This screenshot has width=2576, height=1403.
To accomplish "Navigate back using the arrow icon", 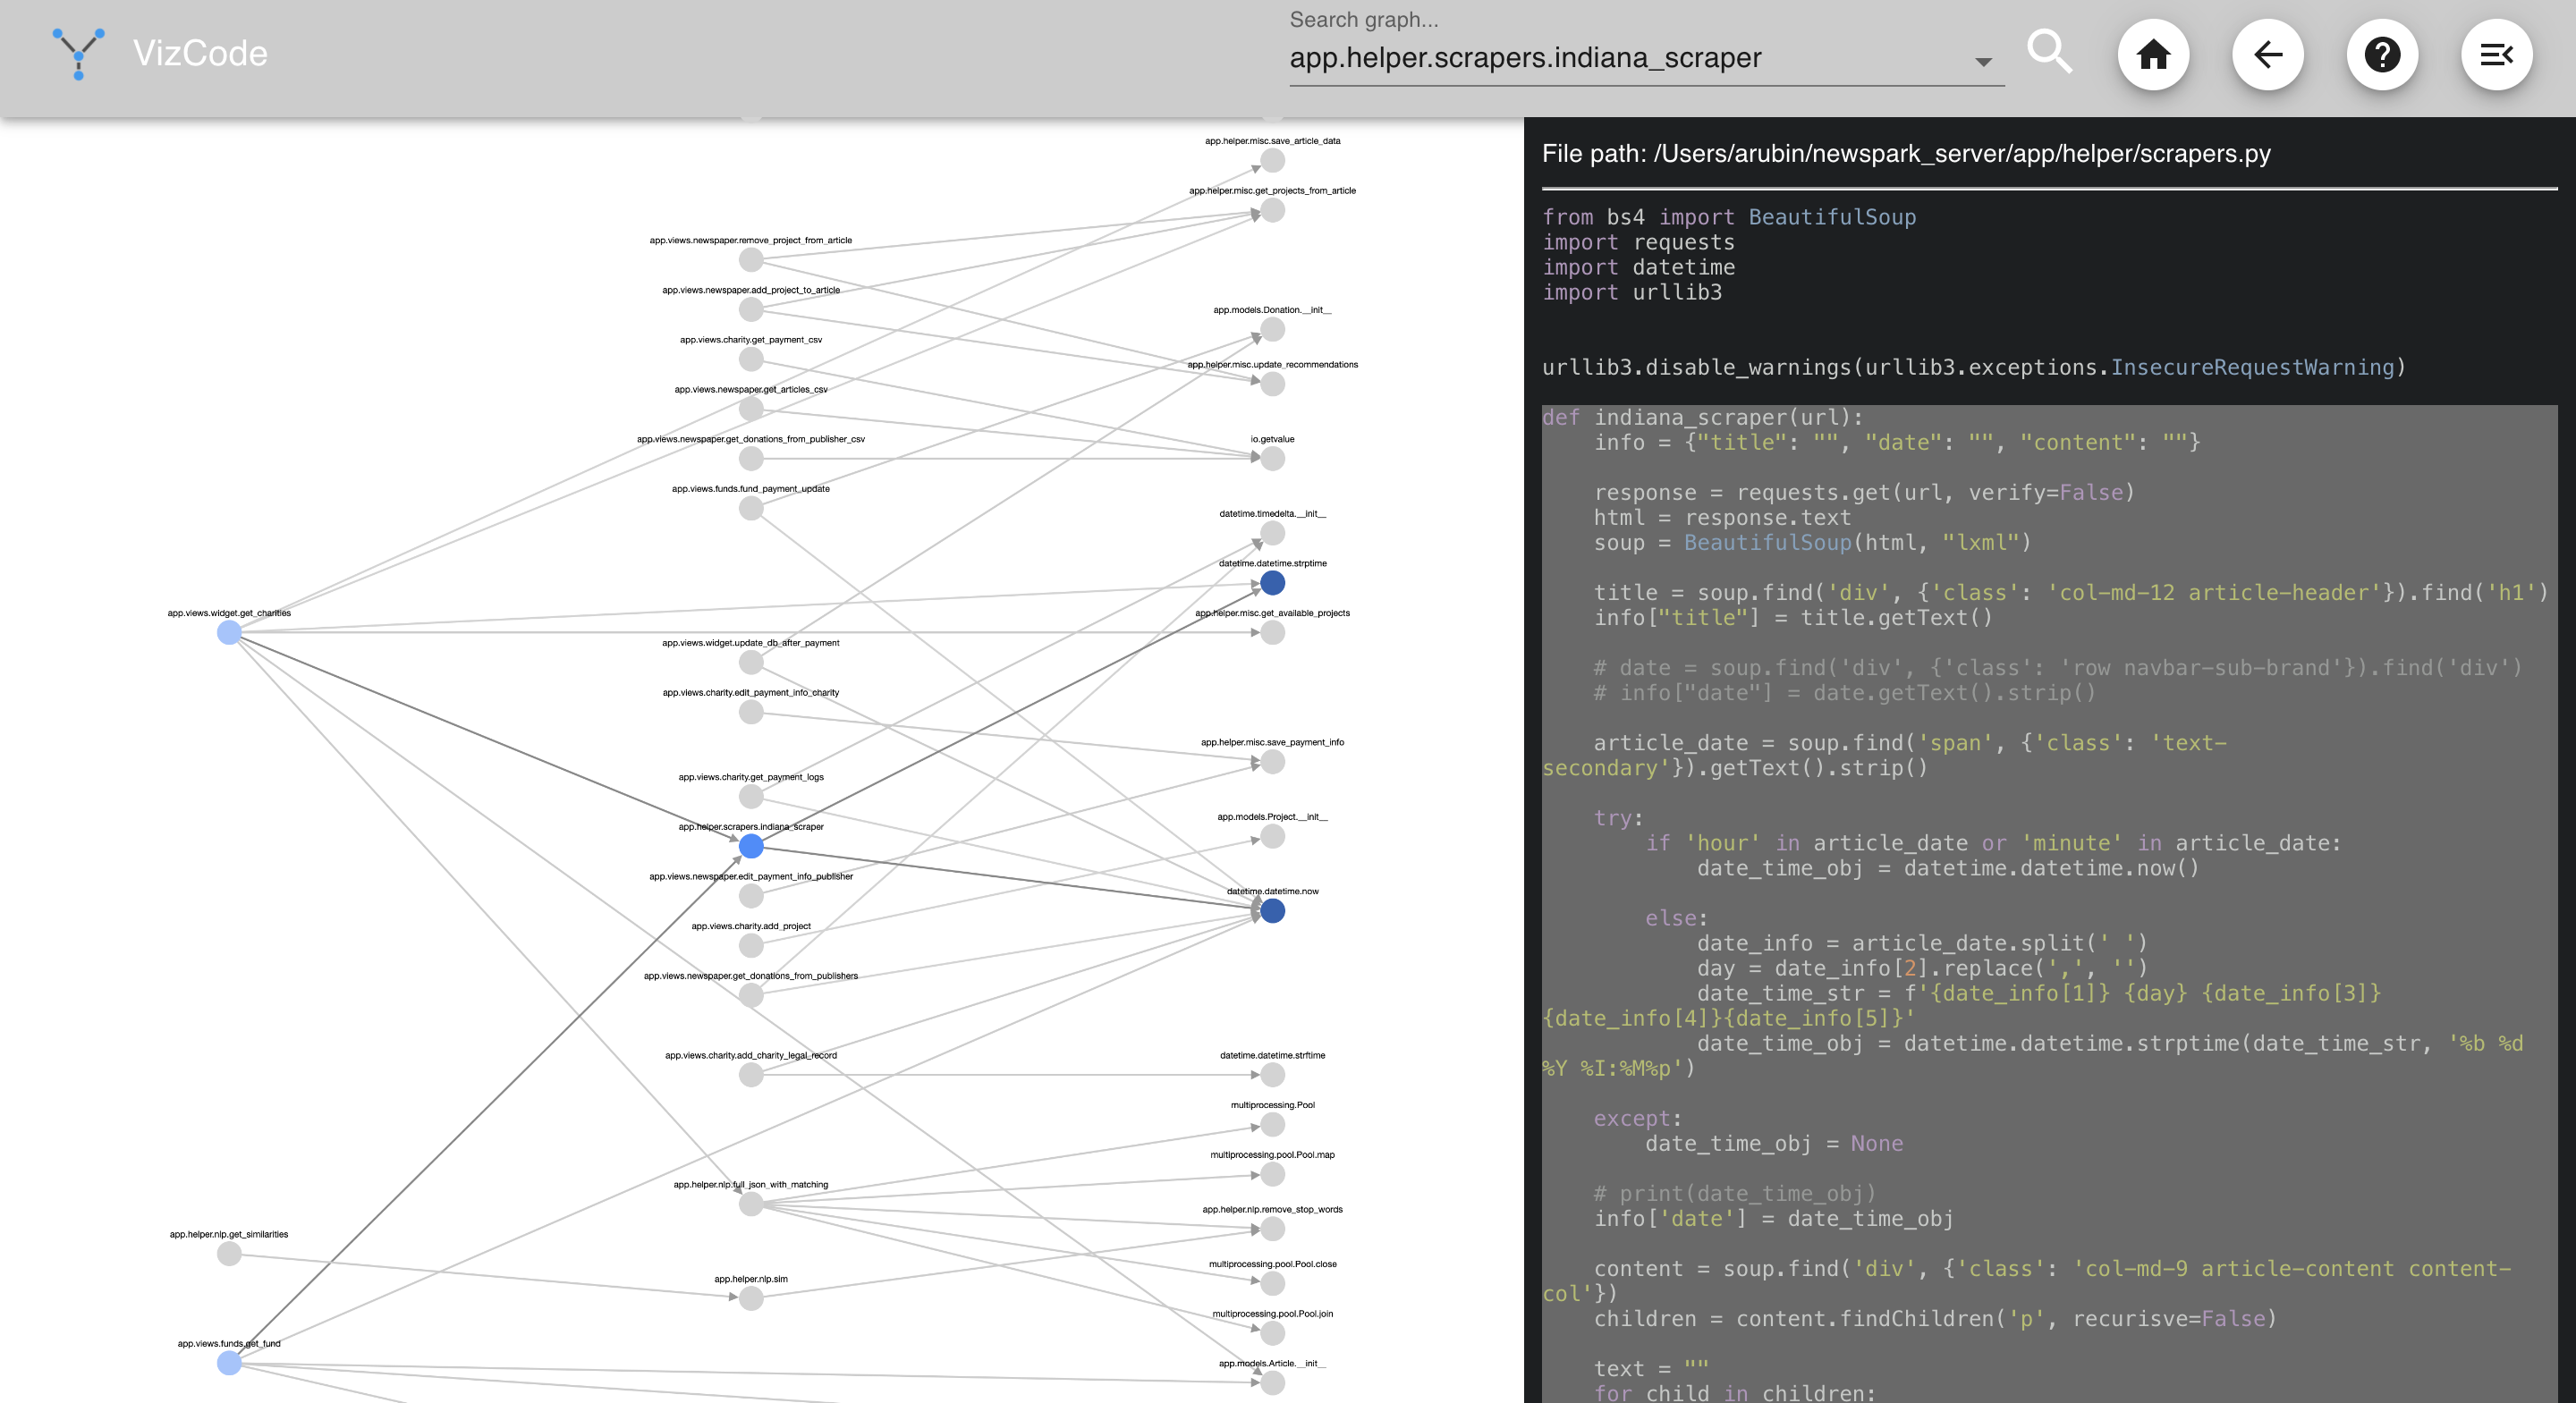I will point(2268,55).
